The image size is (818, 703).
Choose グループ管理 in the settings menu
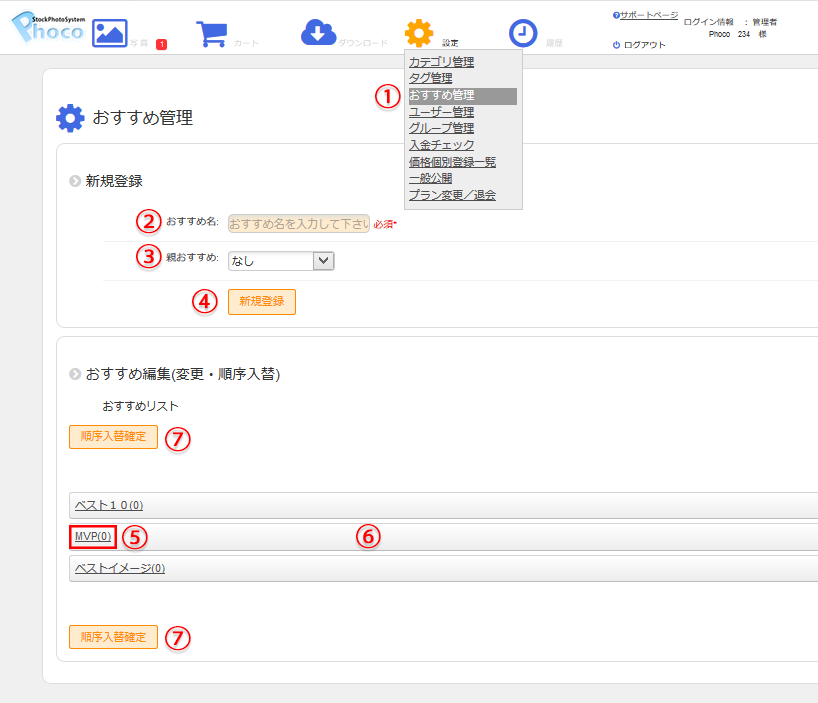(441, 128)
